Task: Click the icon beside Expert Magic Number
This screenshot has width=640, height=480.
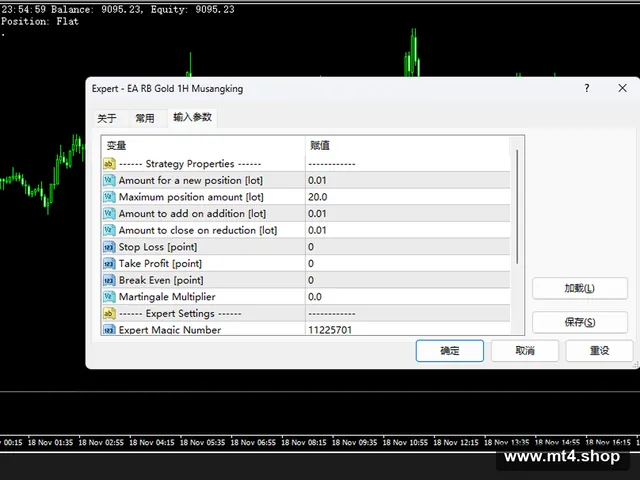Action: tap(109, 329)
